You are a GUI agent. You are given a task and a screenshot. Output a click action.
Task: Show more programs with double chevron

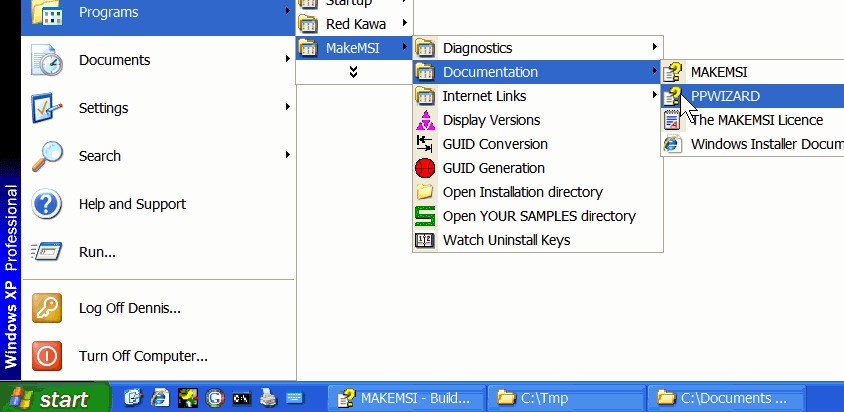(354, 71)
